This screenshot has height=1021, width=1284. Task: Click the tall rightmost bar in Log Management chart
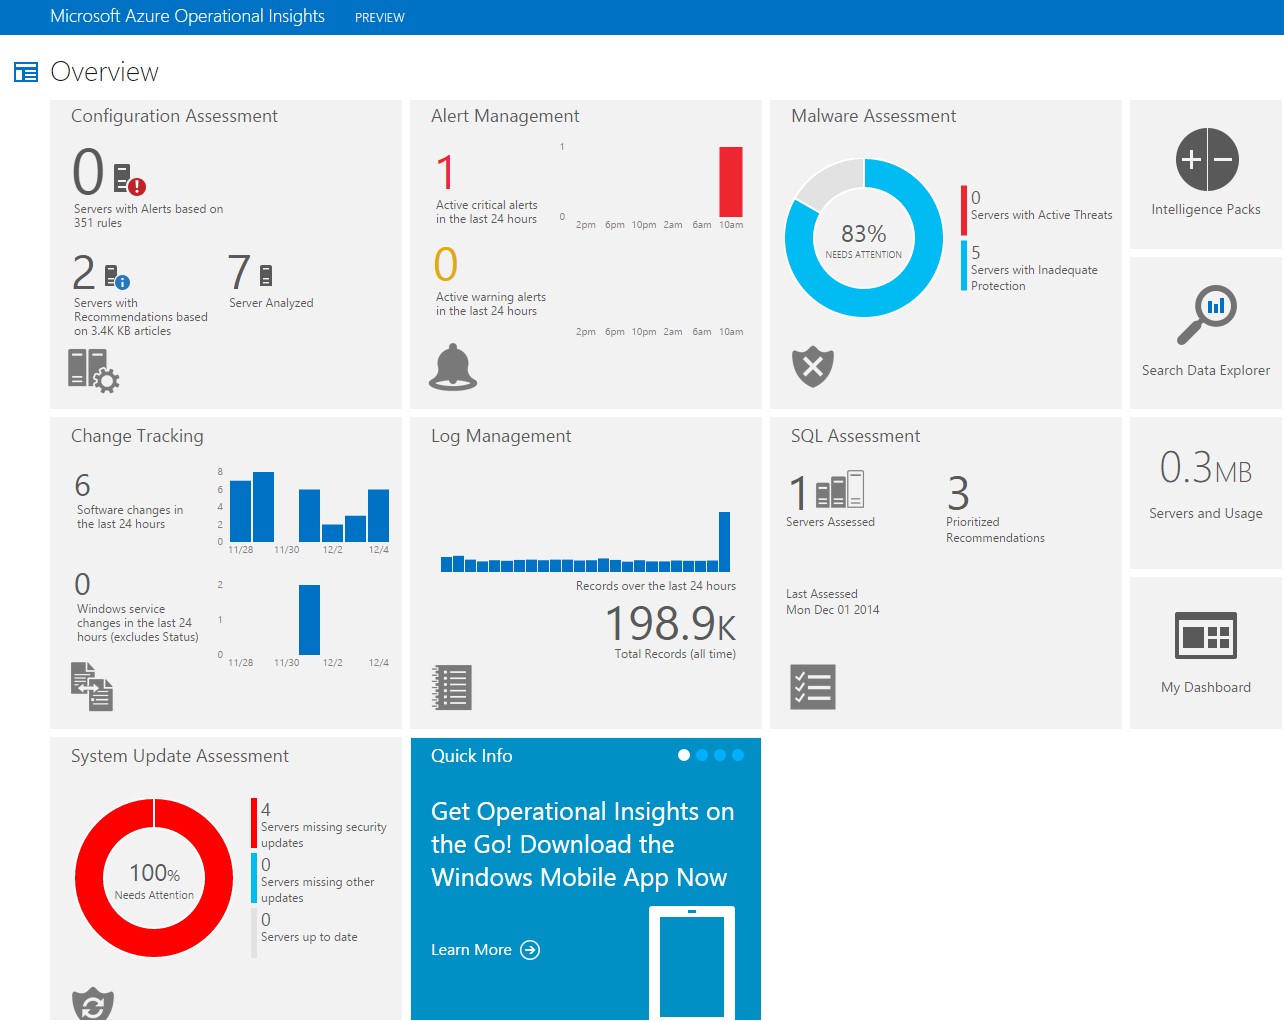[724, 542]
